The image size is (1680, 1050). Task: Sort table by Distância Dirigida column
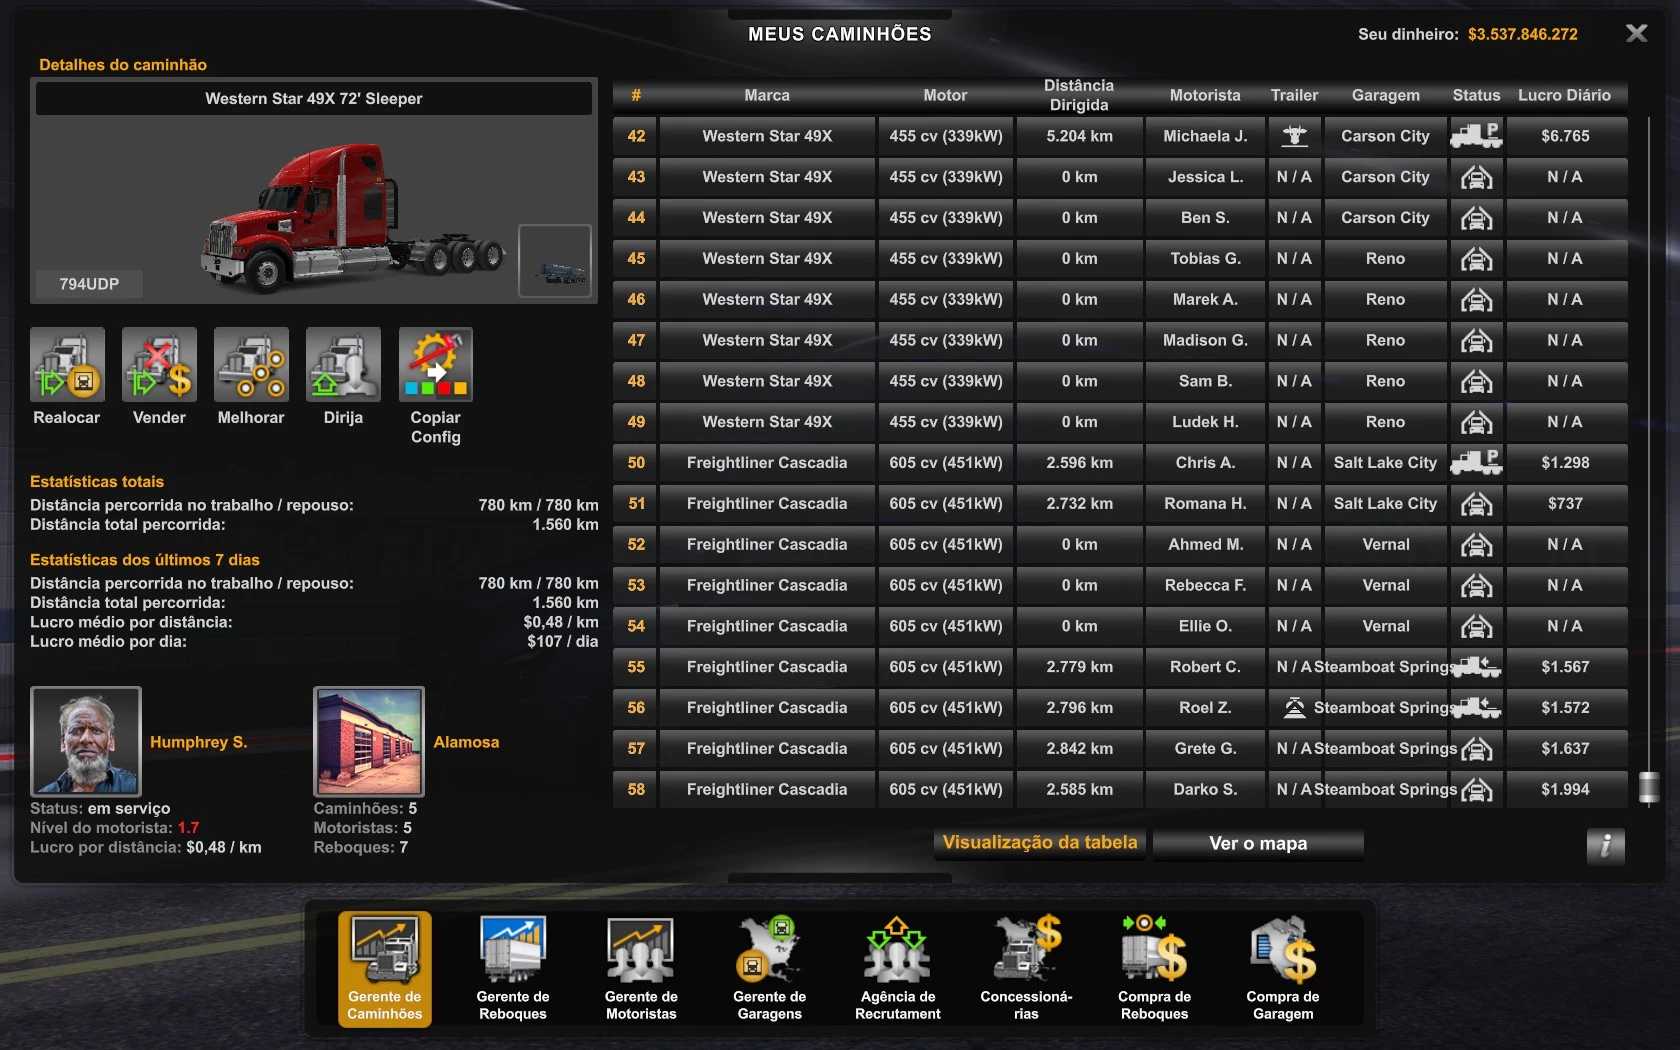pos(1078,96)
